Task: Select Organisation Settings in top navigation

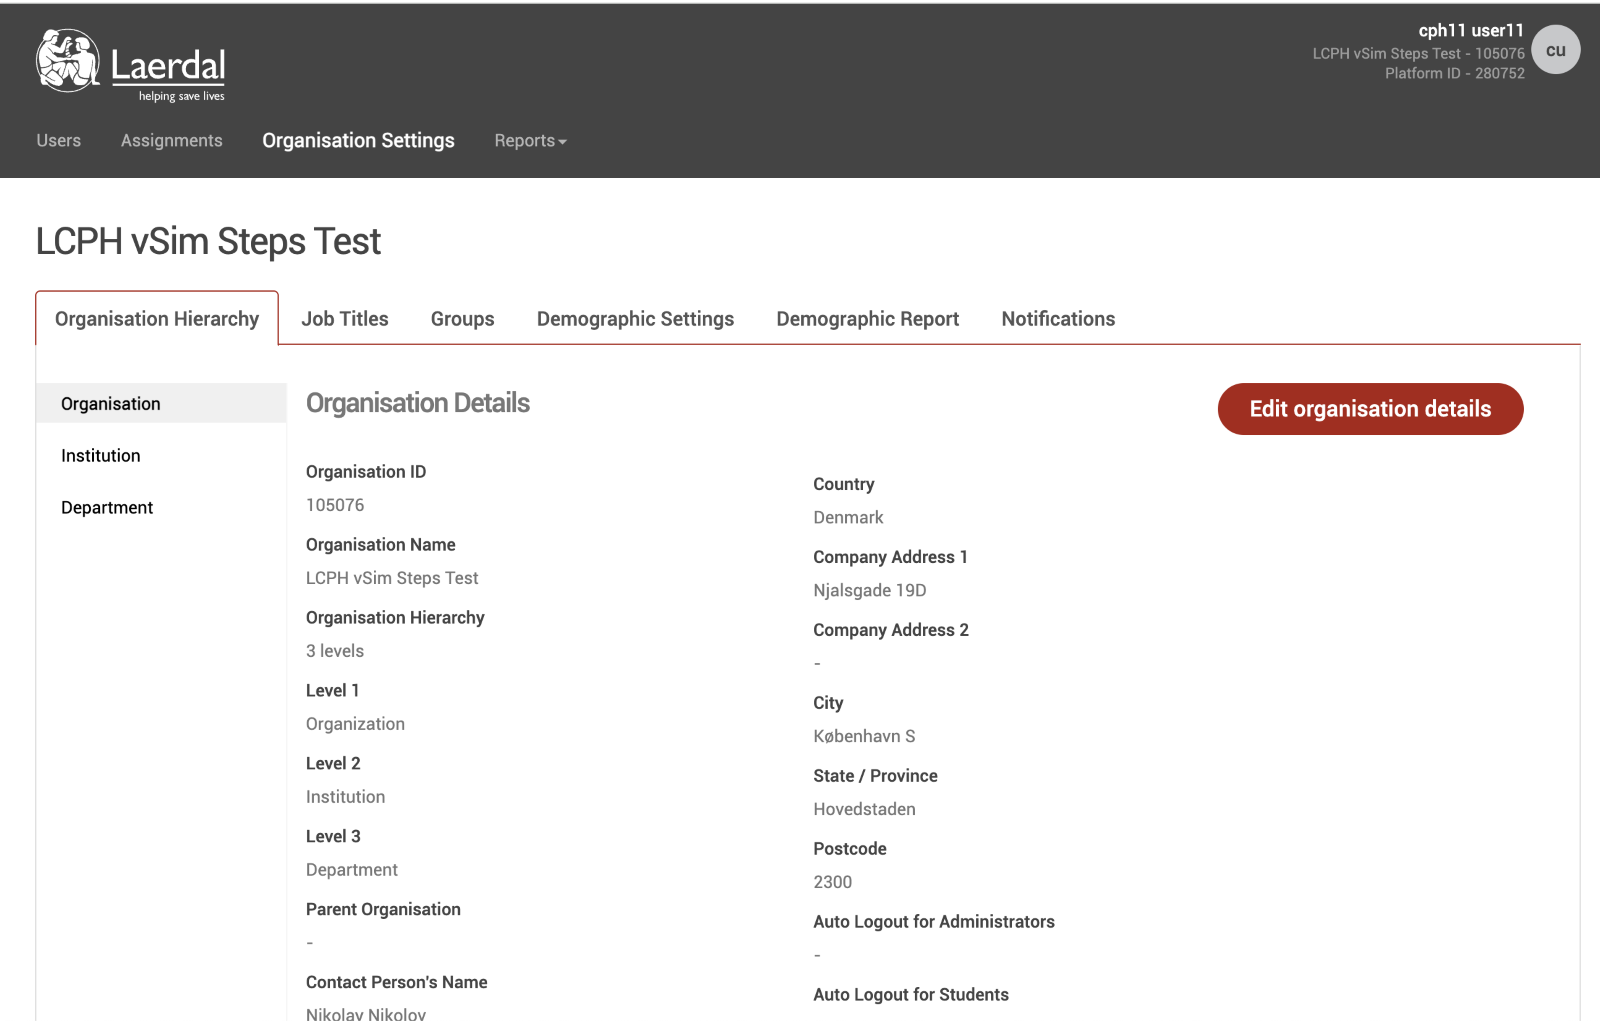Action: (358, 141)
